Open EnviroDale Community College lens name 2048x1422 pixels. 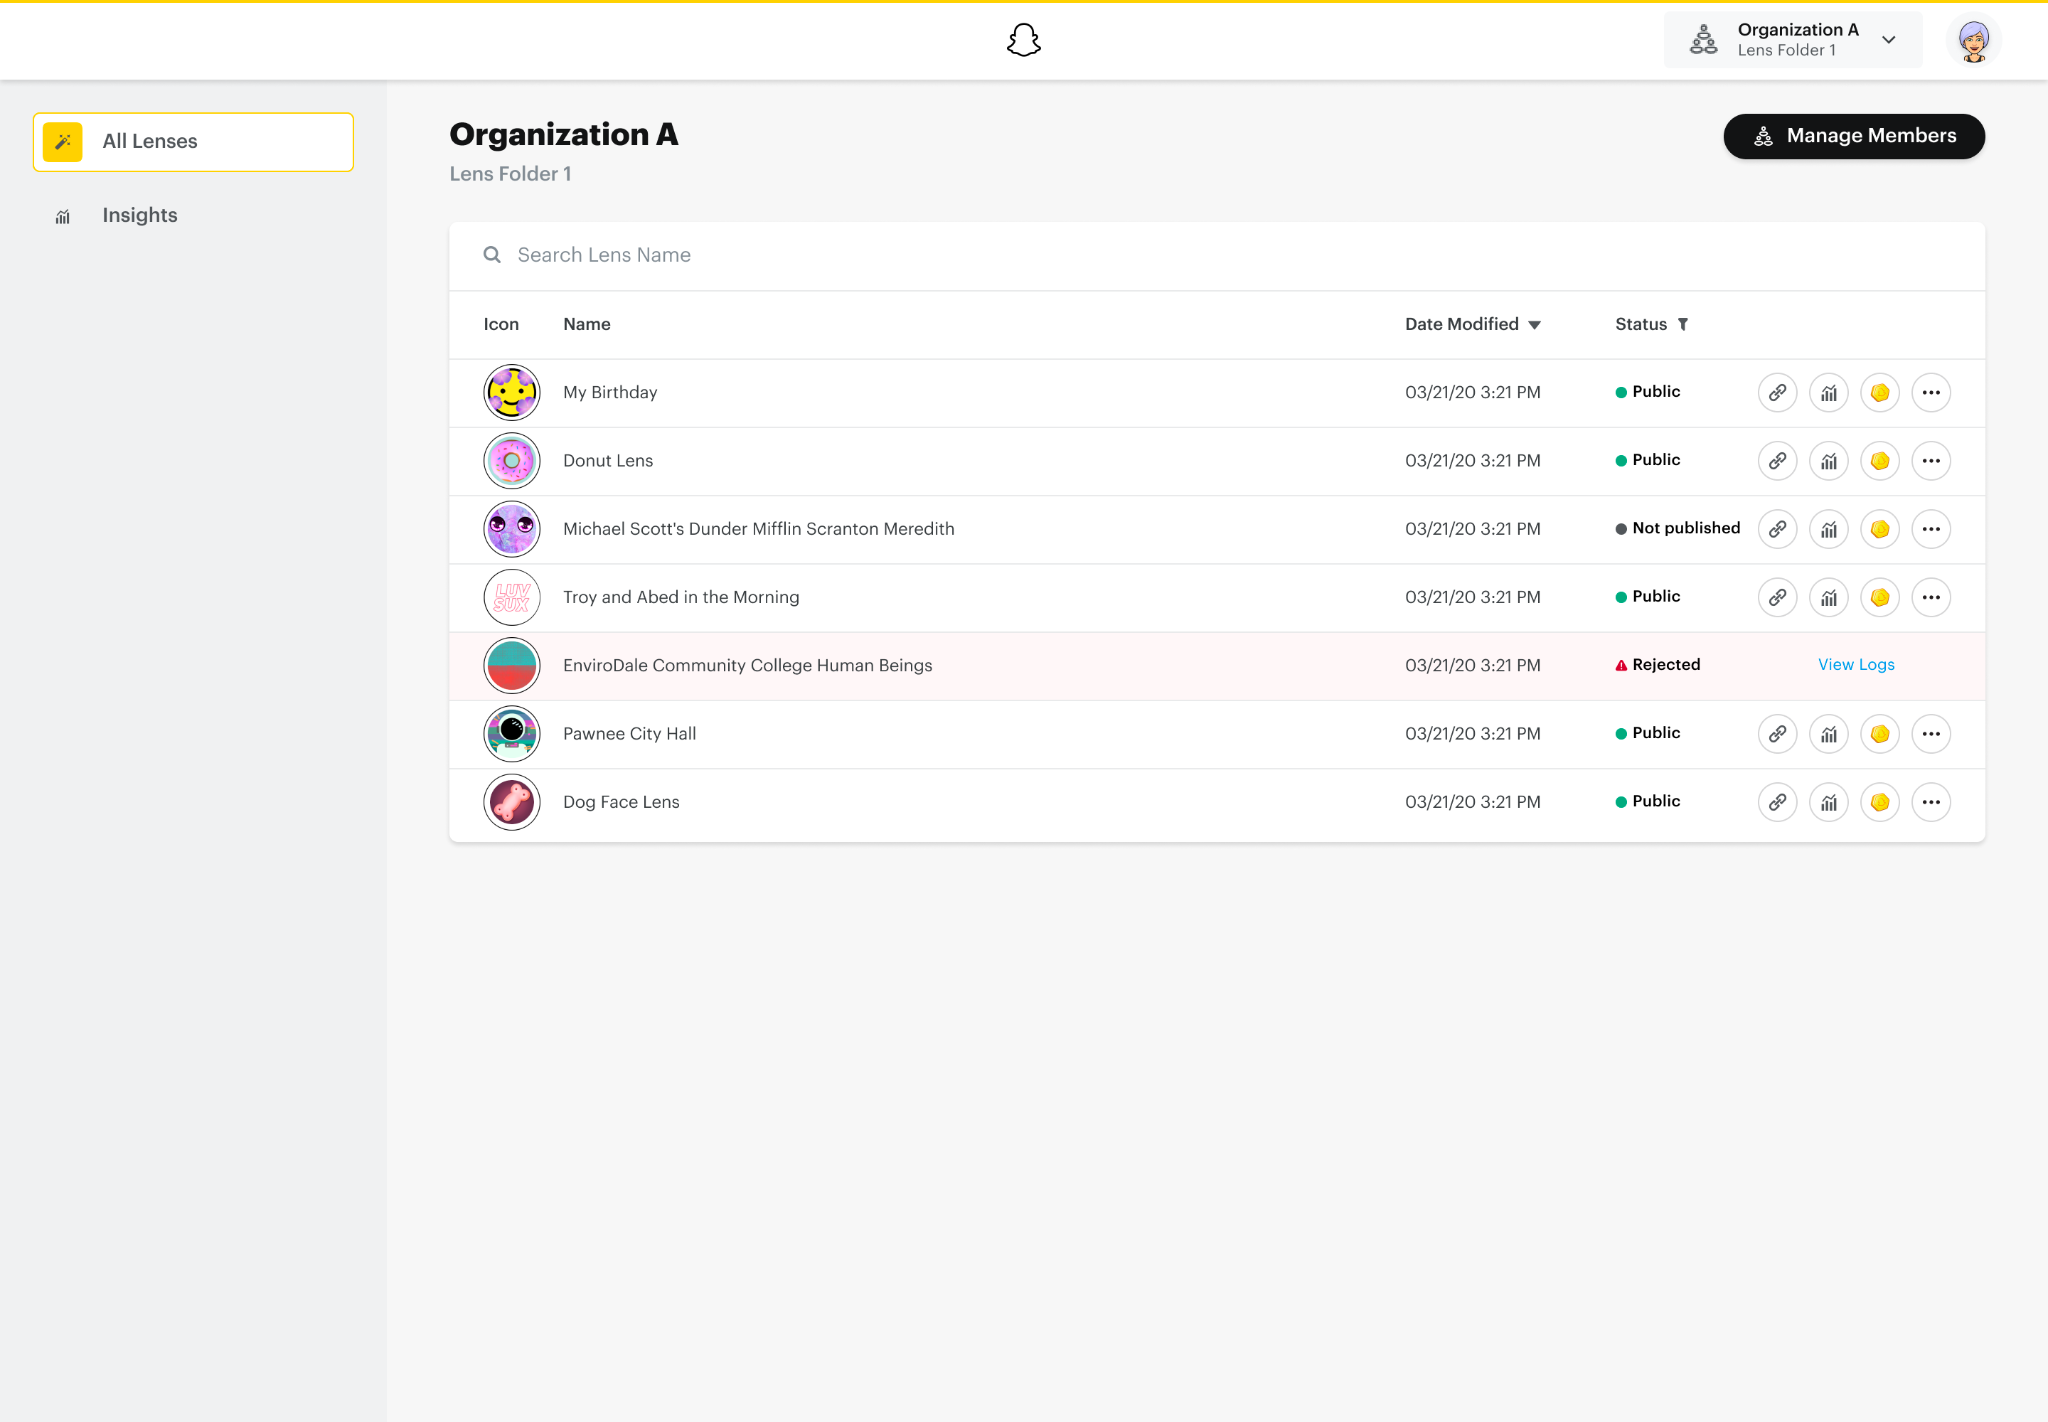[747, 666]
